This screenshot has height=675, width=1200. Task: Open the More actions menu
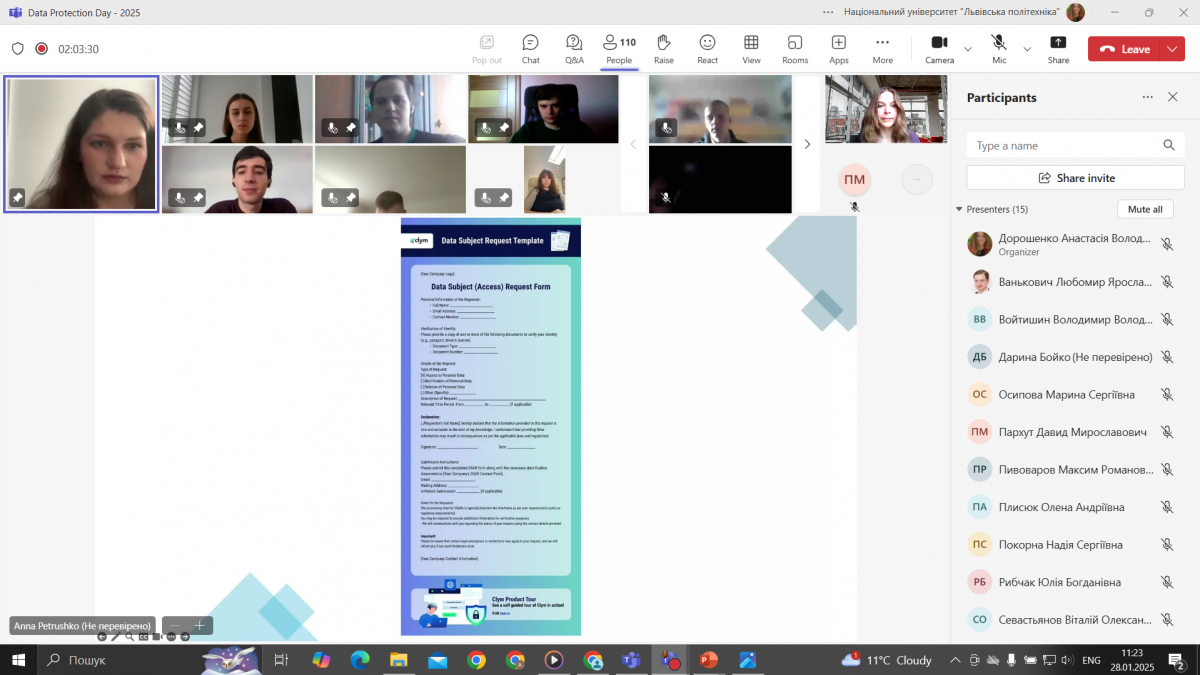tap(882, 49)
